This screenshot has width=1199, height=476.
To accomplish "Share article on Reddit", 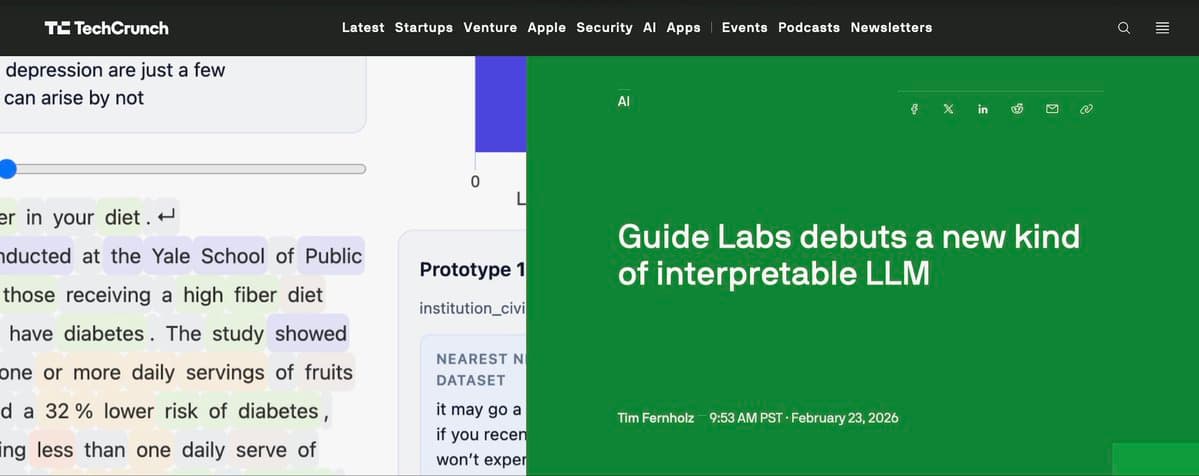I will pyautogui.click(x=1018, y=109).
